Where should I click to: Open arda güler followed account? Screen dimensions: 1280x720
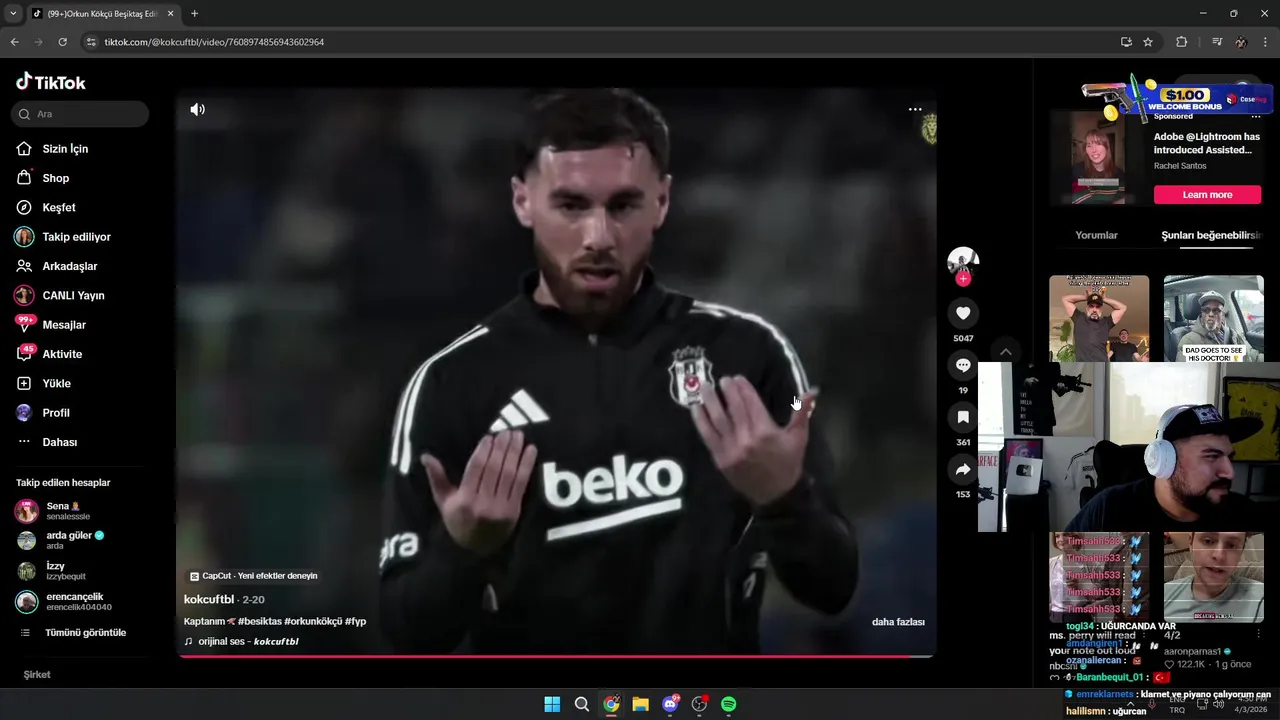(x=68, y=540)
